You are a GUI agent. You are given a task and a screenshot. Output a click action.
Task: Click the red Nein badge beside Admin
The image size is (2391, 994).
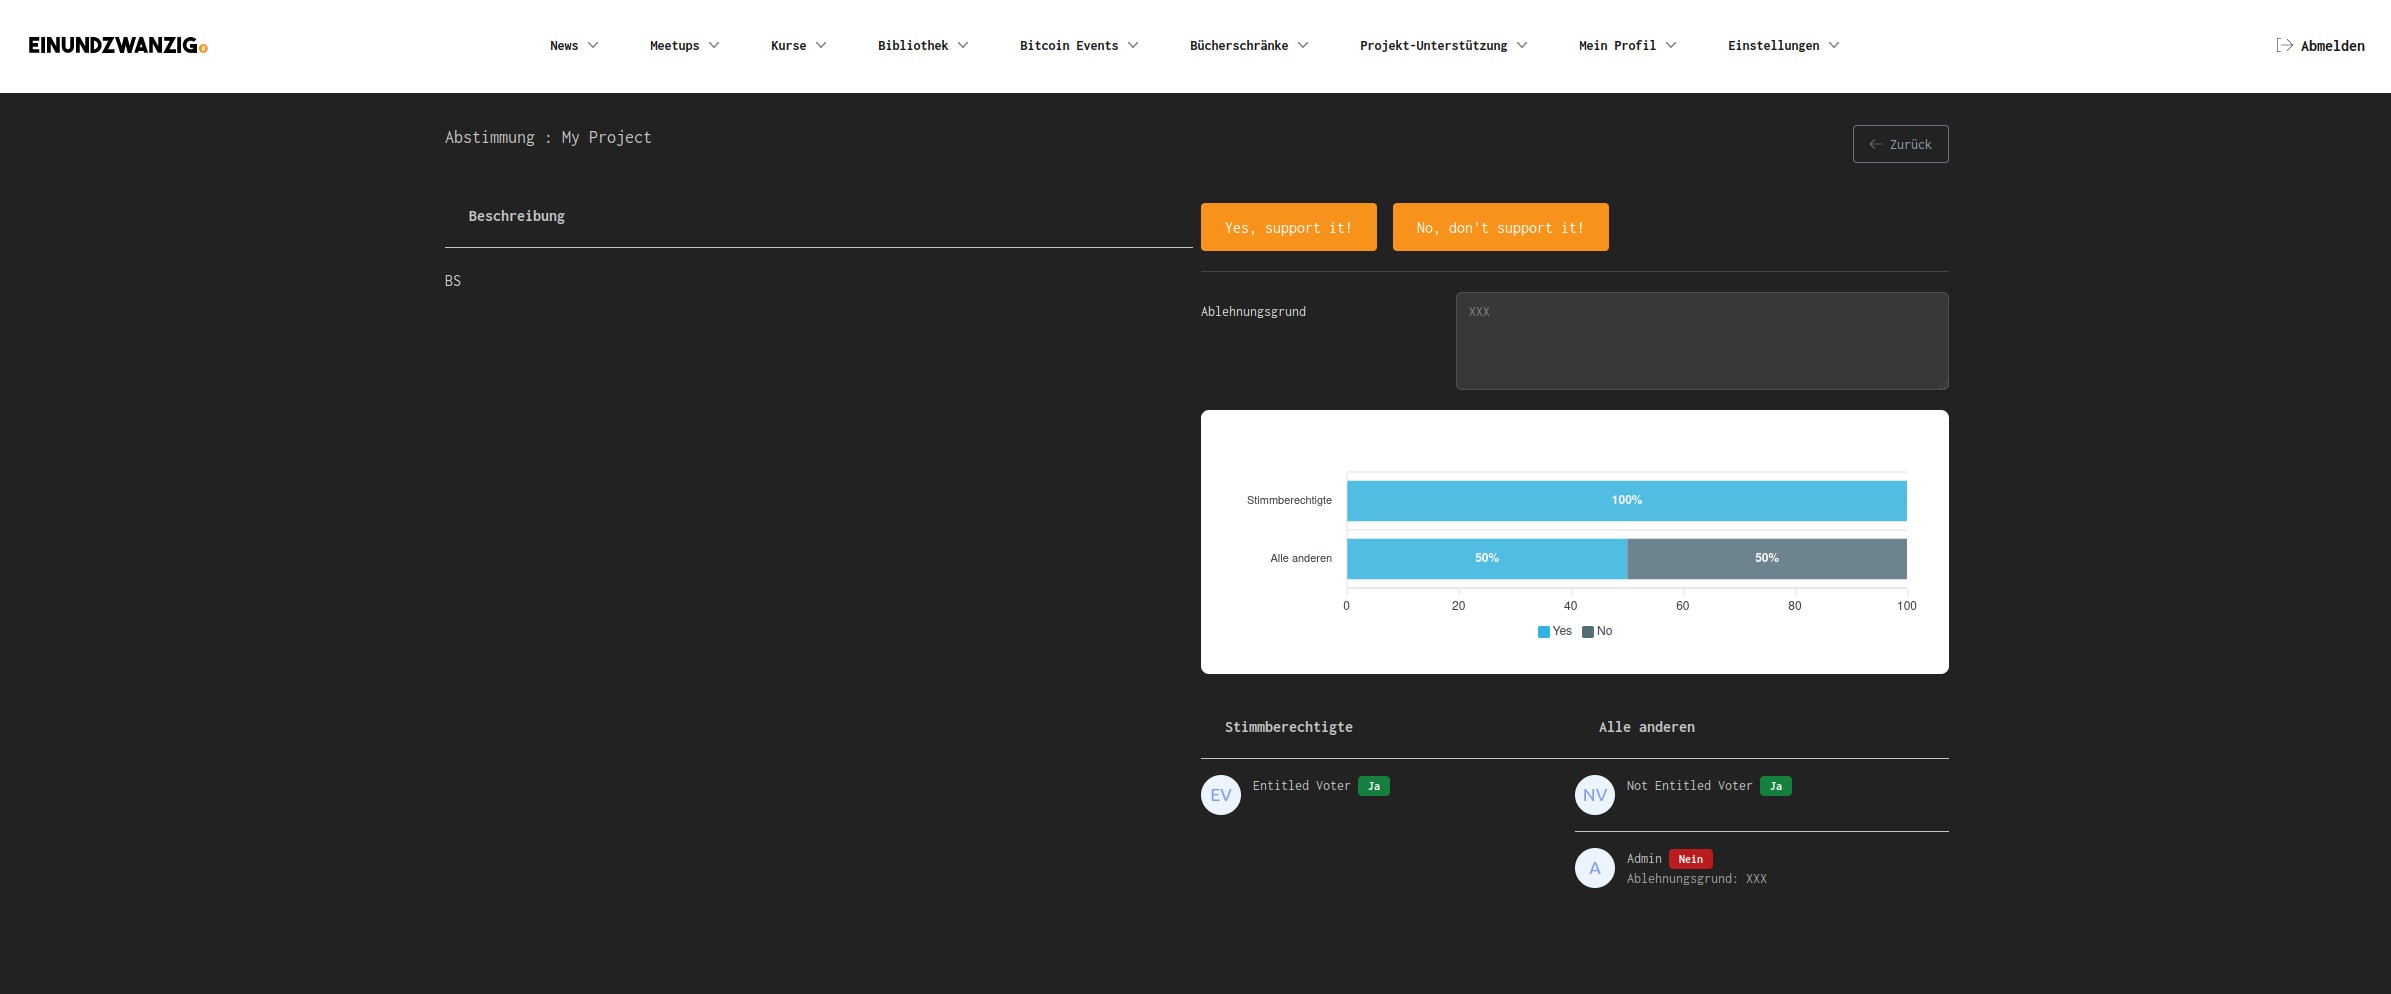click(x=1690, y=859)
